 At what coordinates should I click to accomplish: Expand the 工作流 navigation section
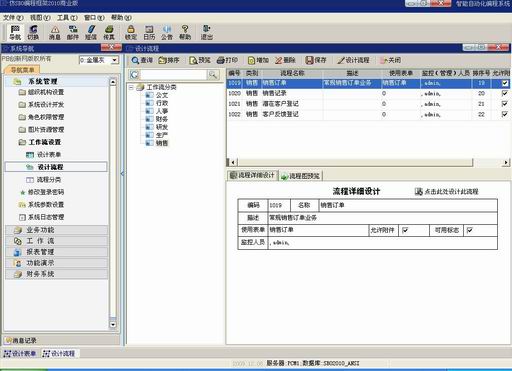coord(56,241)
